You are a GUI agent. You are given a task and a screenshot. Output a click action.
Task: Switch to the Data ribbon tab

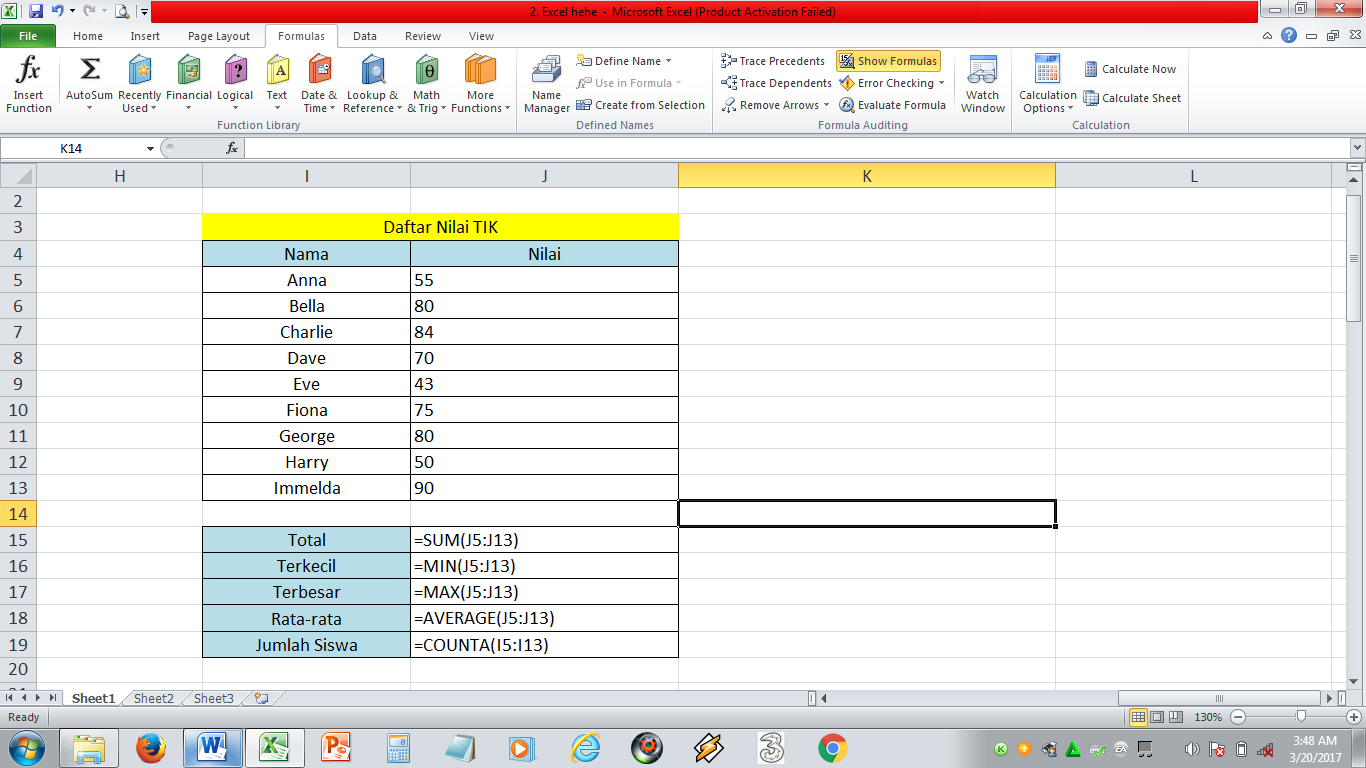(365, 36)
